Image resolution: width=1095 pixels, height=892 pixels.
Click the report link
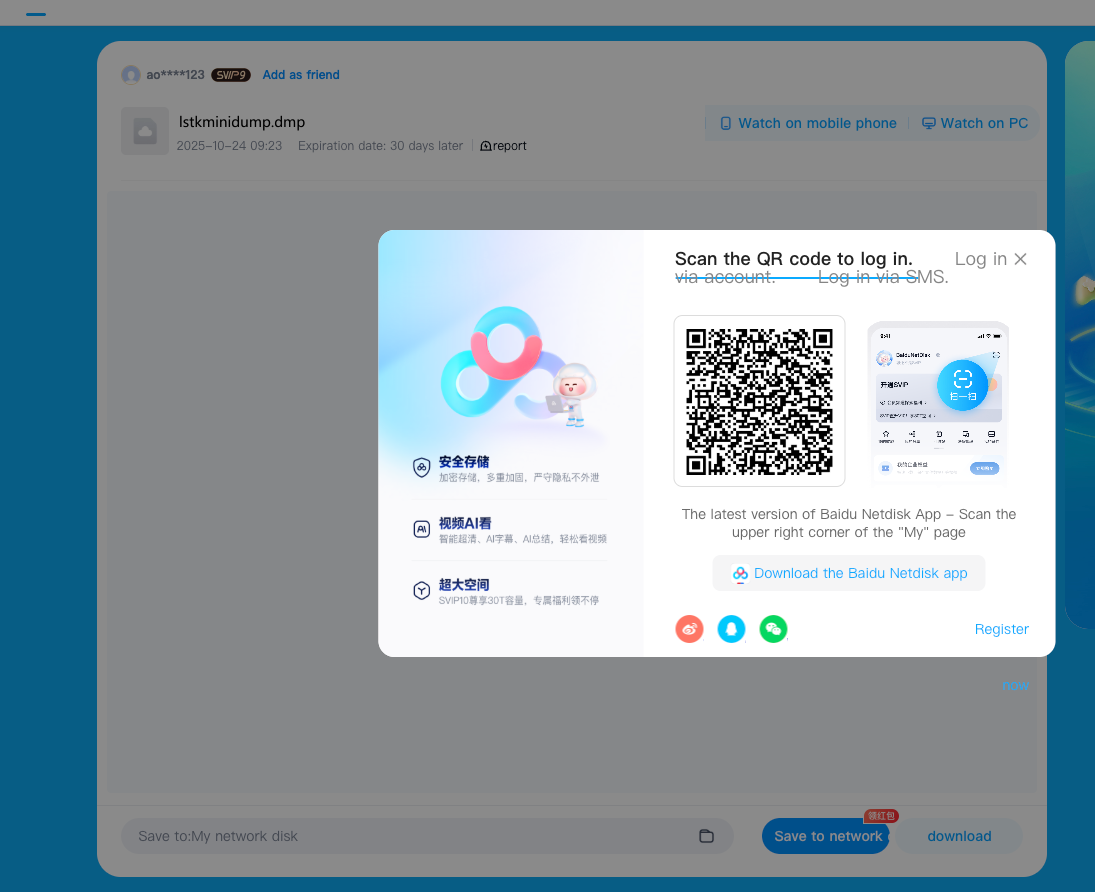(x=503, y=145)
